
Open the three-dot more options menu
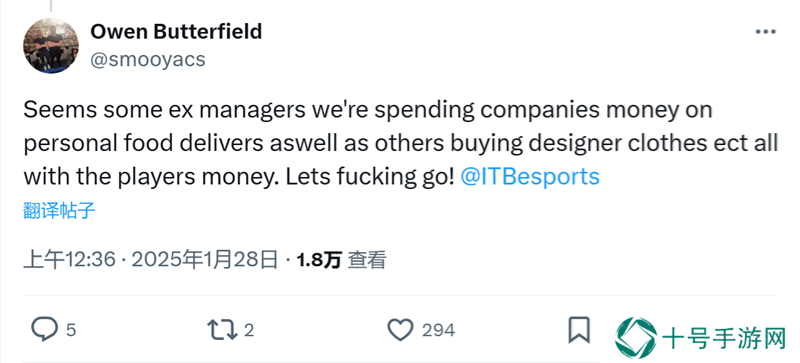(x=765, y=32)
